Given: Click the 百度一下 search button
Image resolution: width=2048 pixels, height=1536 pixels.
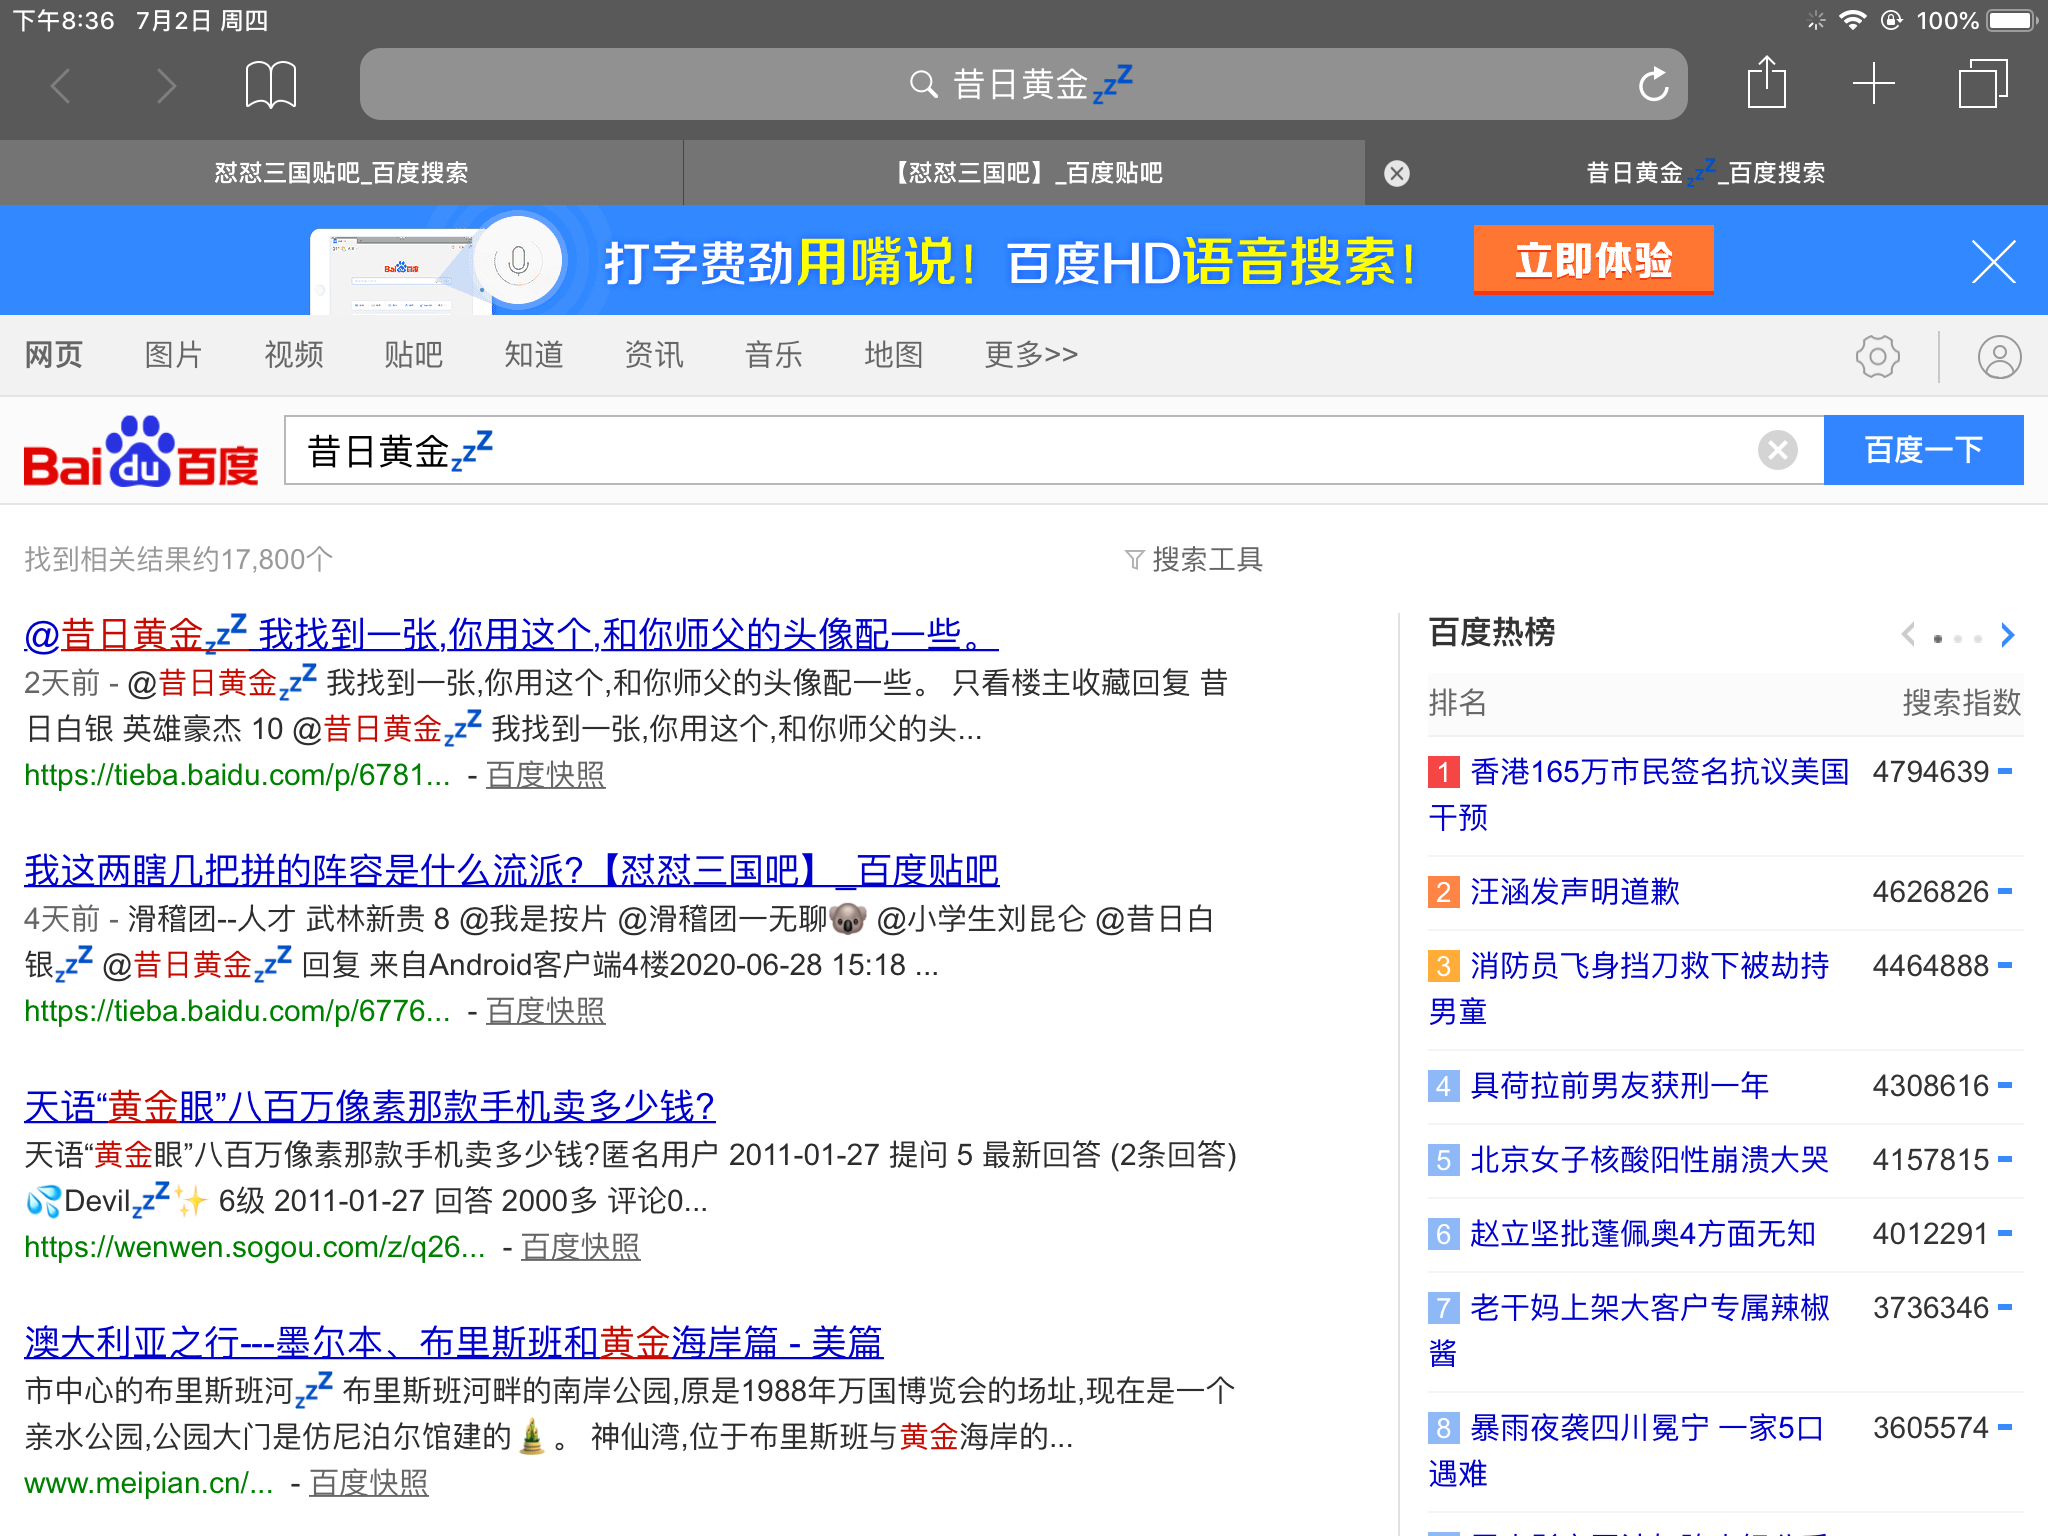Looking at the screenshot, I should click(1923, 450).
